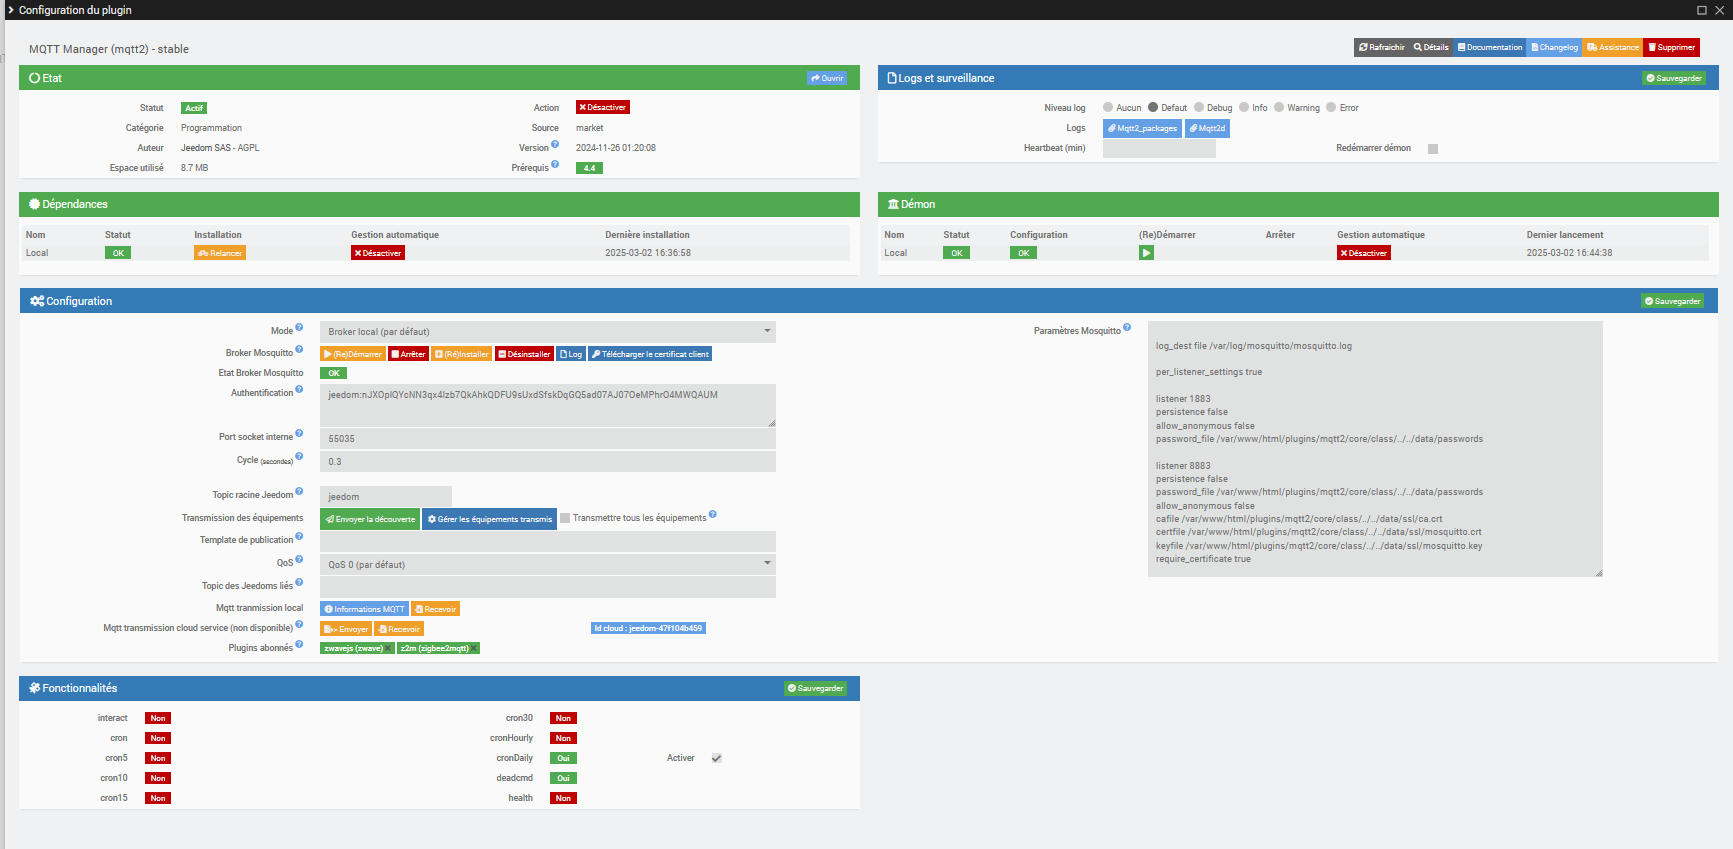Click (Re)Démarrer for Broker Mosquitto
The height and width of the screenshot is (849, 1733).
tap(353, 354)
